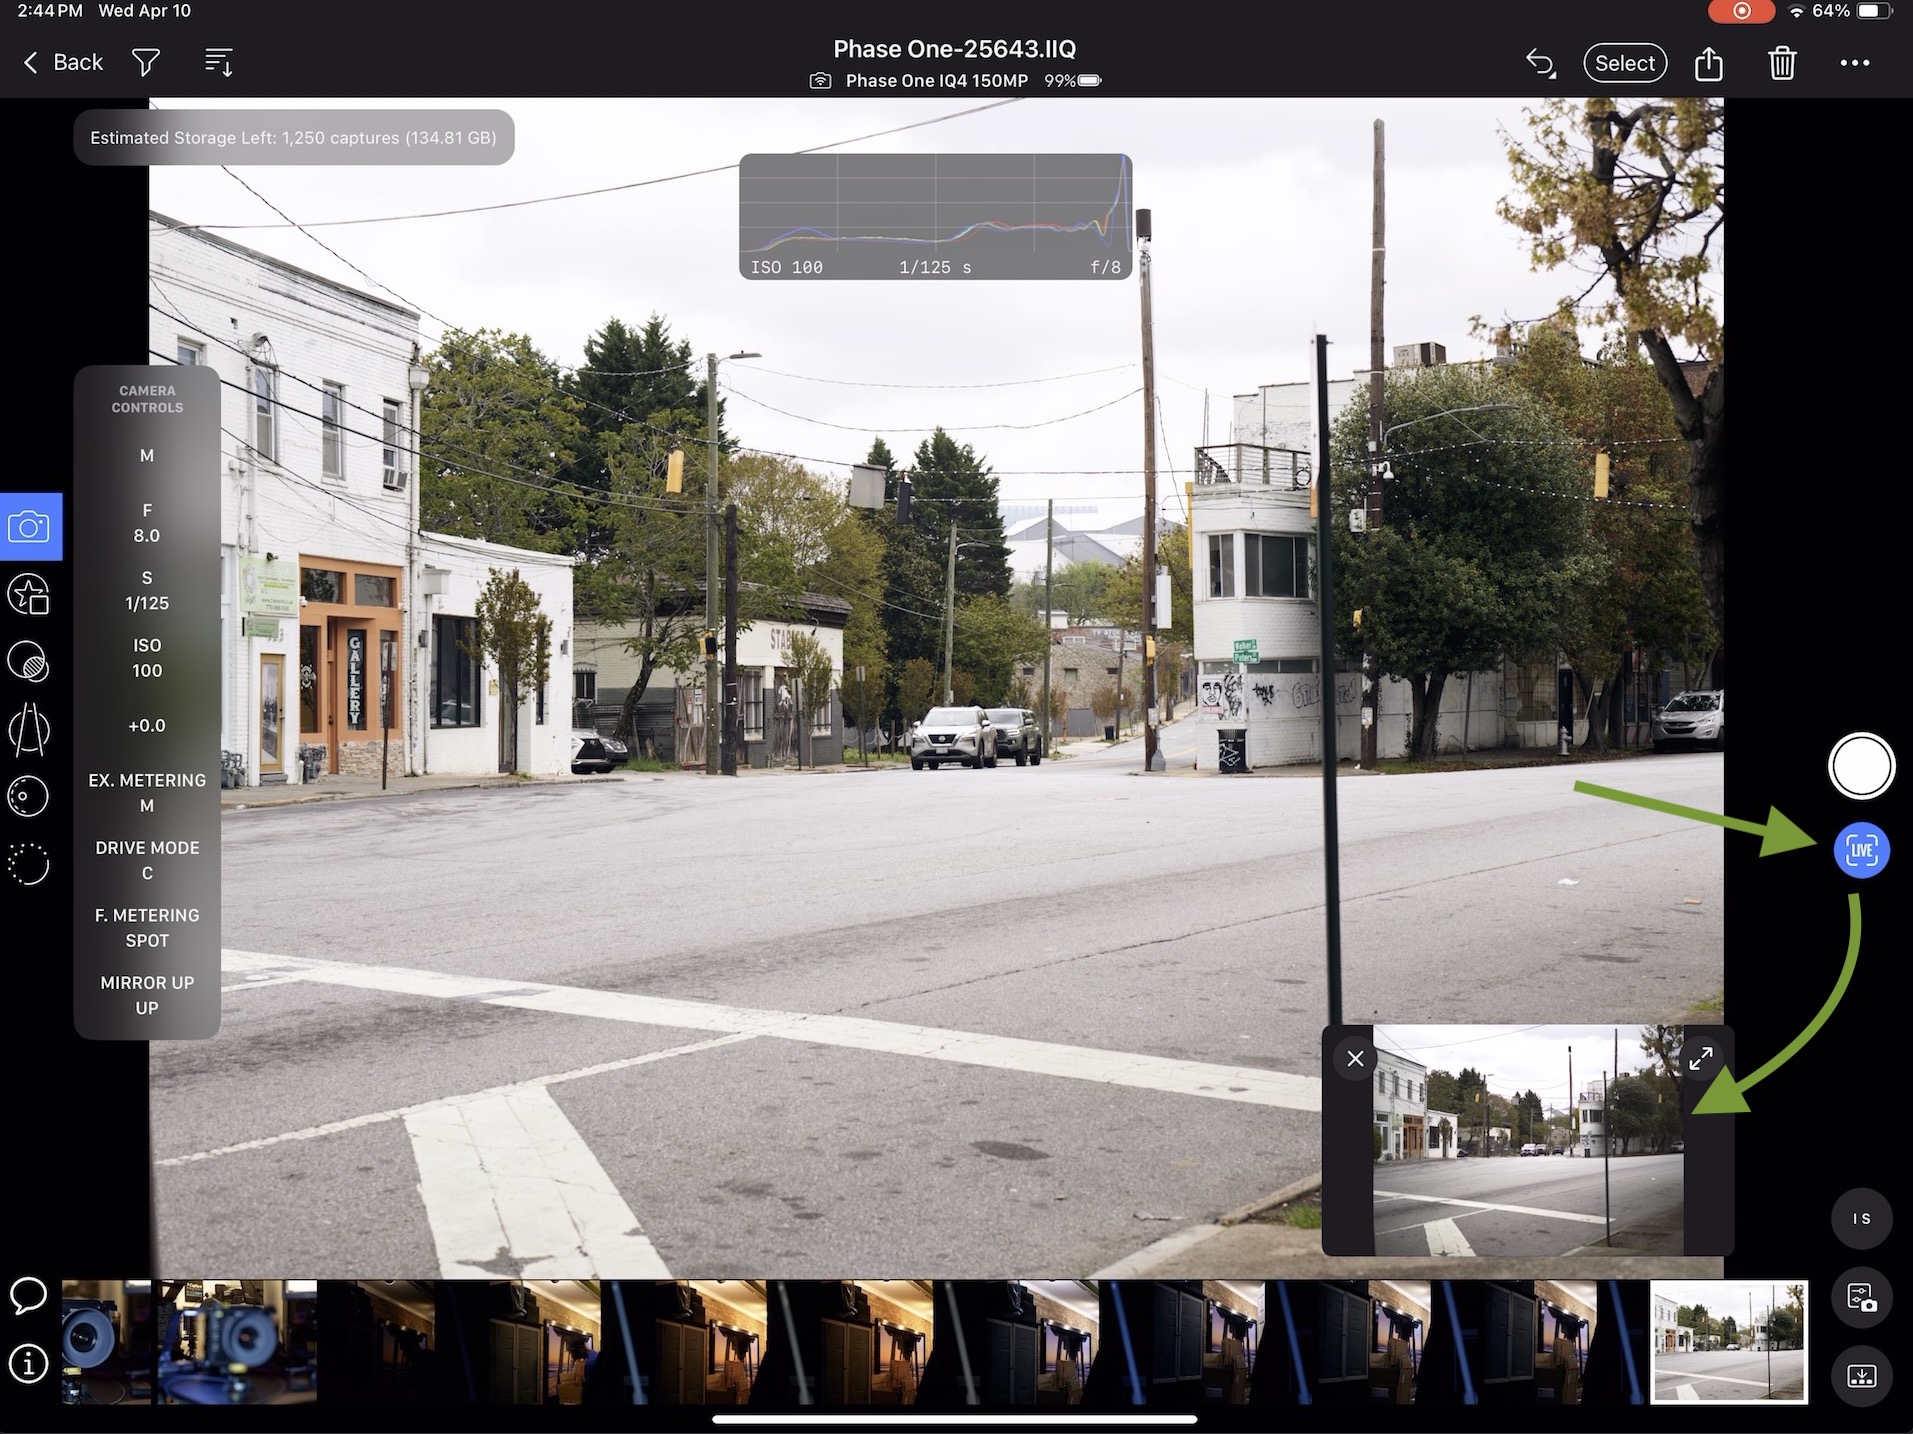Toggle the IS button on the right
1913x1434 pixels.
[x=1862, y=1218]
